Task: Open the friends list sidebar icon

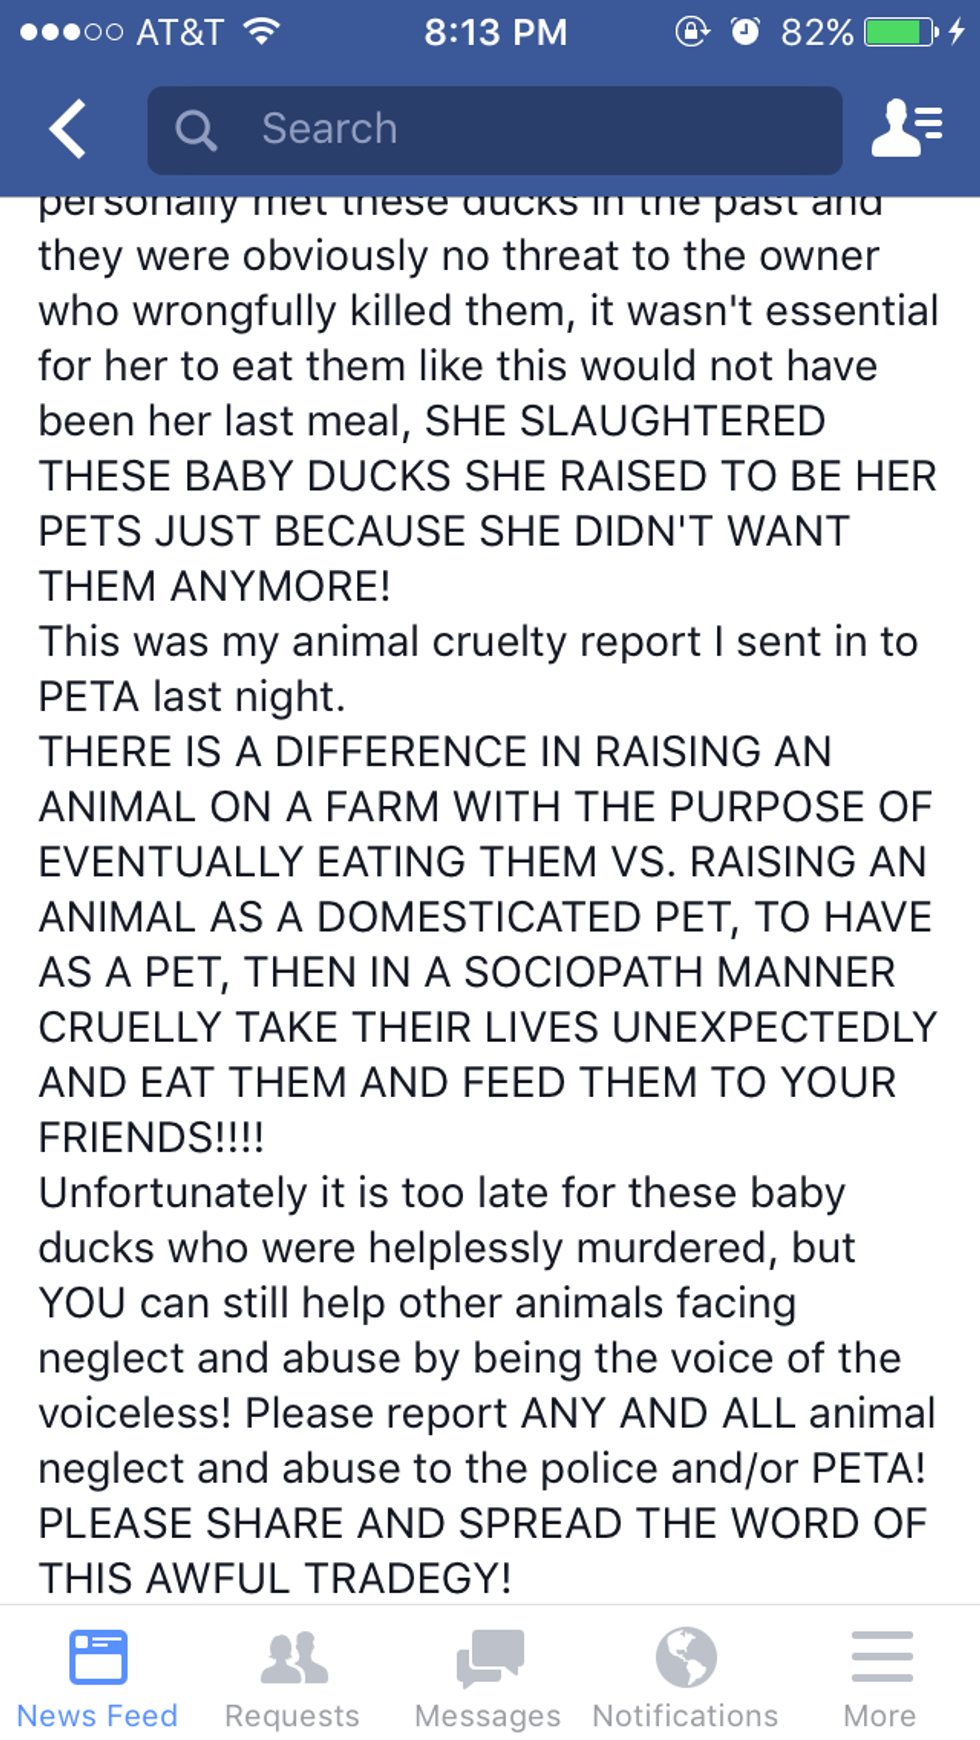Action: pos(906,130)
